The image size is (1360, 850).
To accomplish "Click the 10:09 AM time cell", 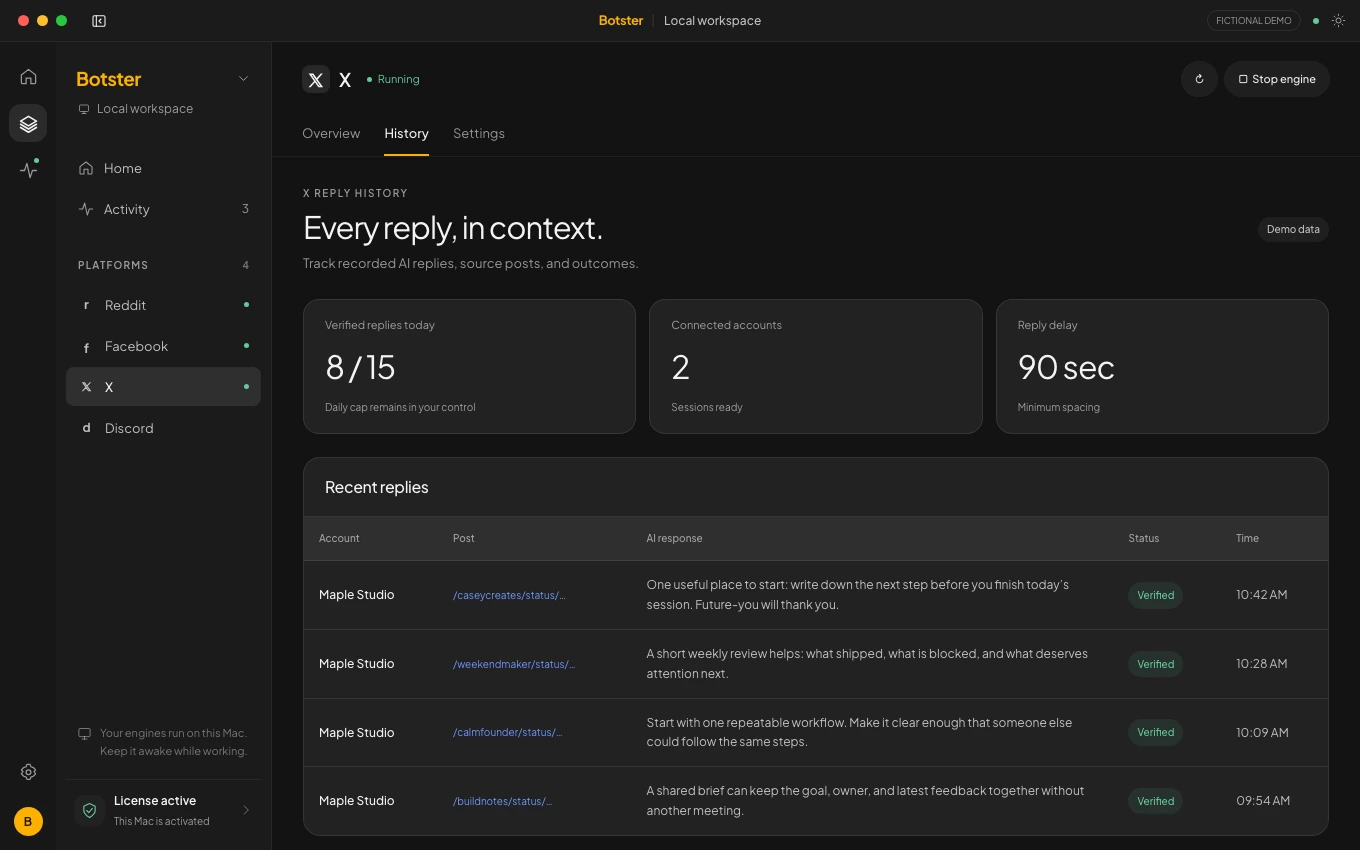I will click(x=1262, y=732).
